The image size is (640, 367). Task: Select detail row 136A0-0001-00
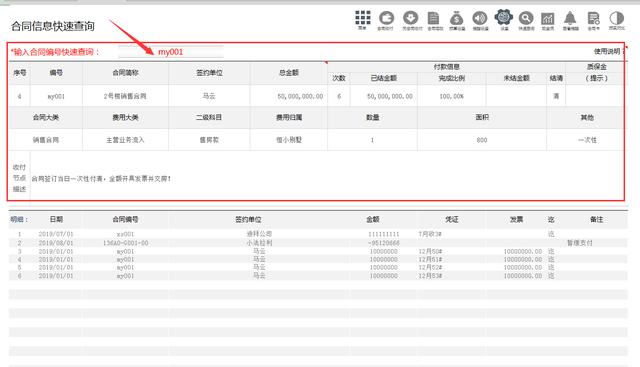[318, 243]
